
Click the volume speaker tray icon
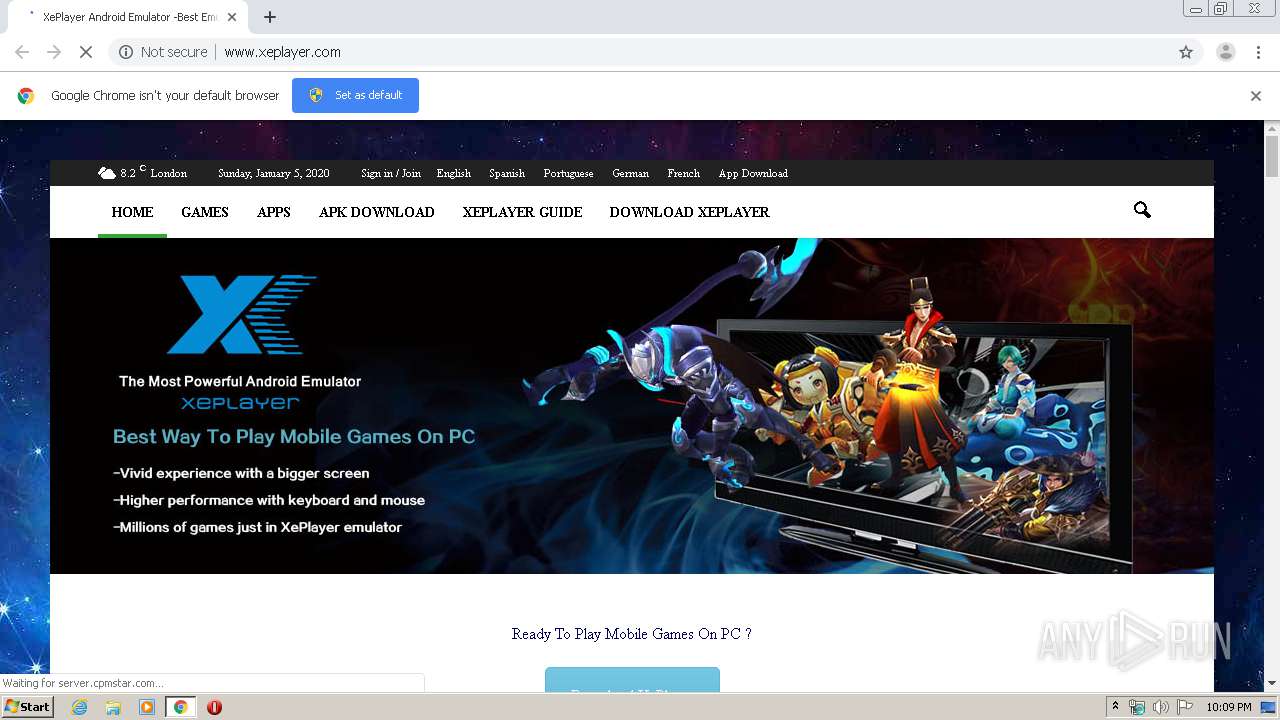click(1161, 707)
